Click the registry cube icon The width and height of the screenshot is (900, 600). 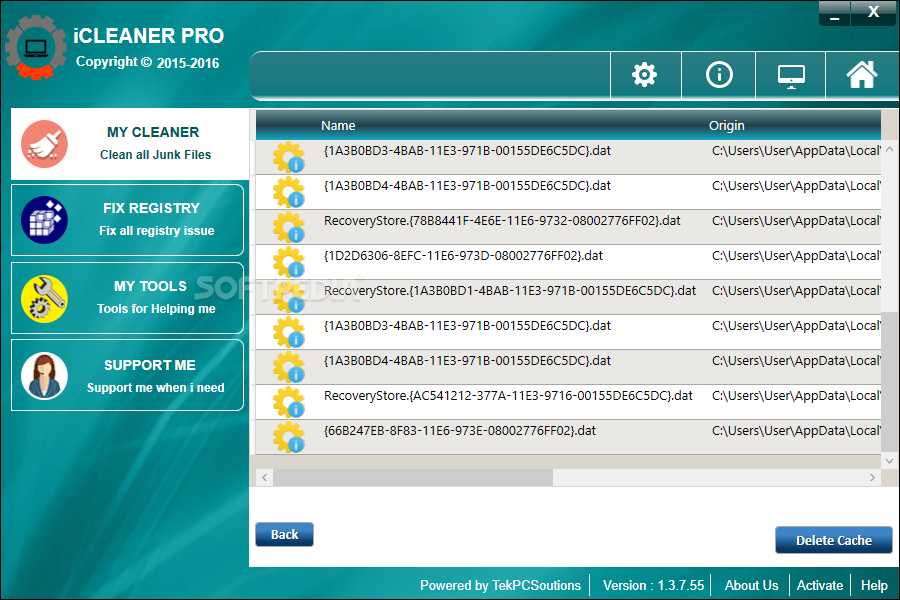click(44, 220)
